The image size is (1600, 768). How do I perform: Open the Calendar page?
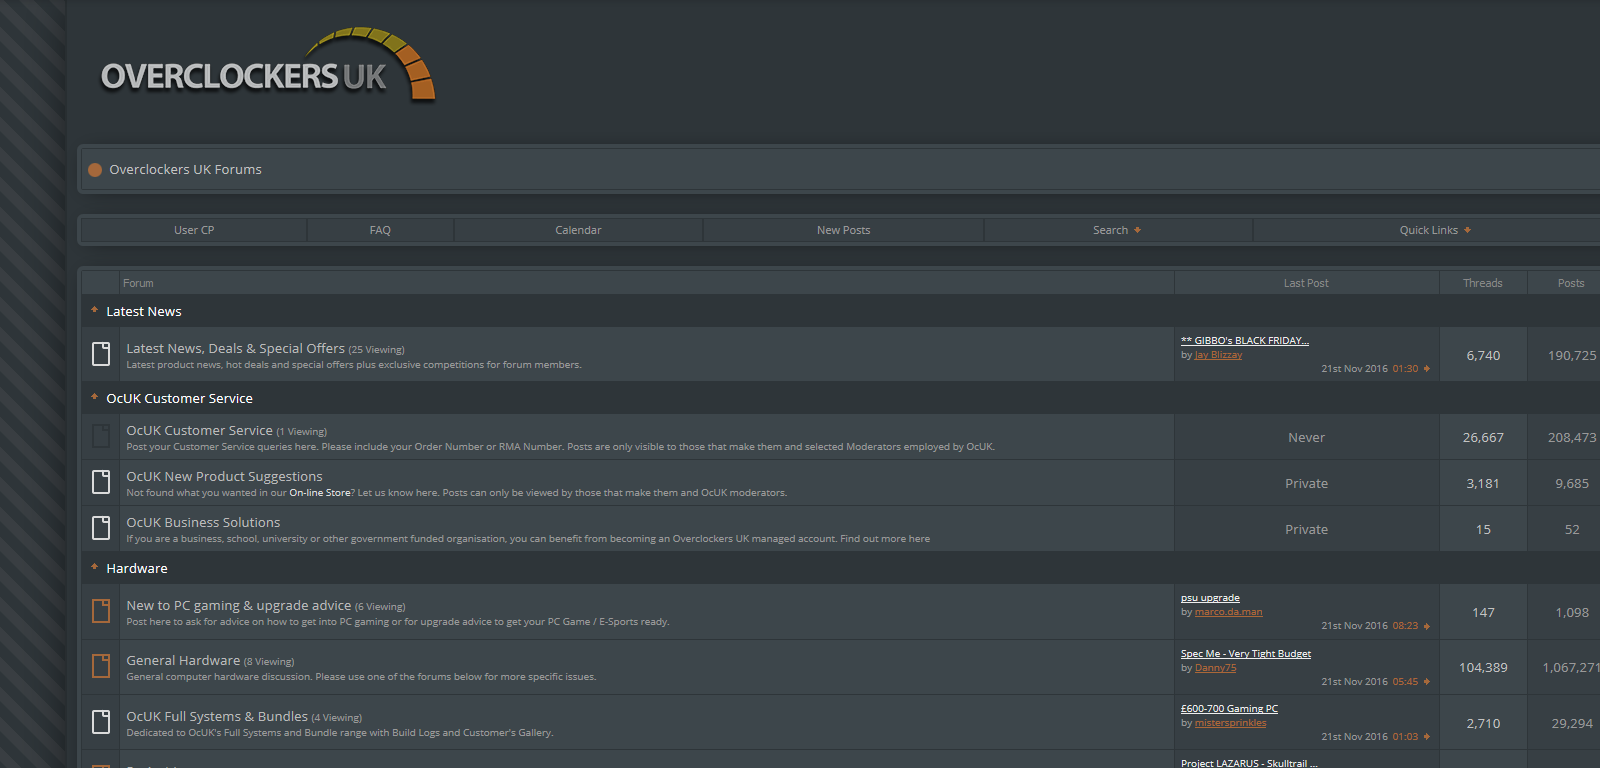578,230
